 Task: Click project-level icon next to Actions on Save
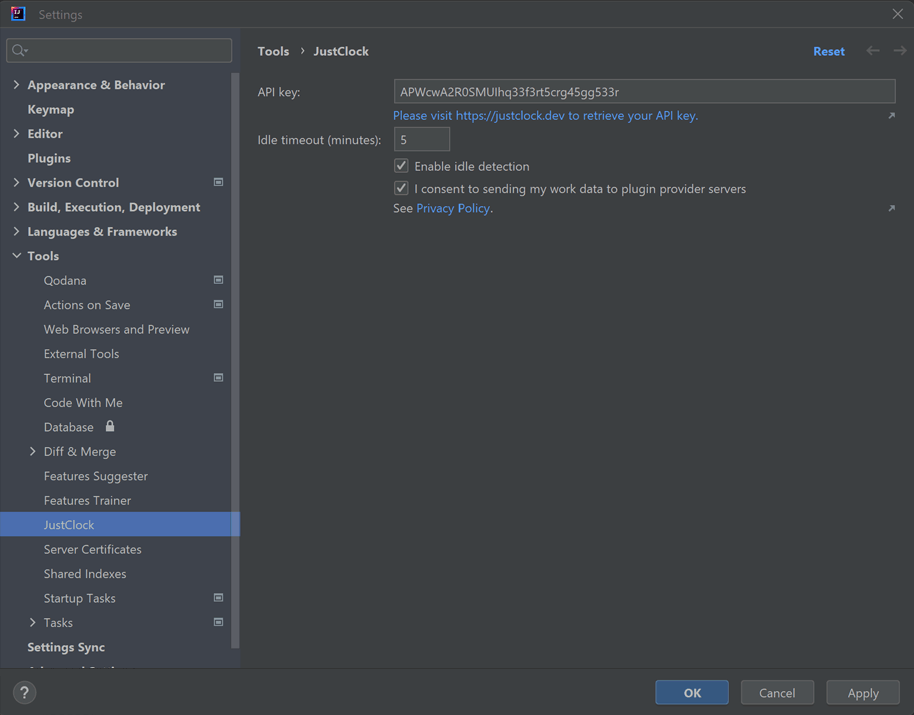219,305
